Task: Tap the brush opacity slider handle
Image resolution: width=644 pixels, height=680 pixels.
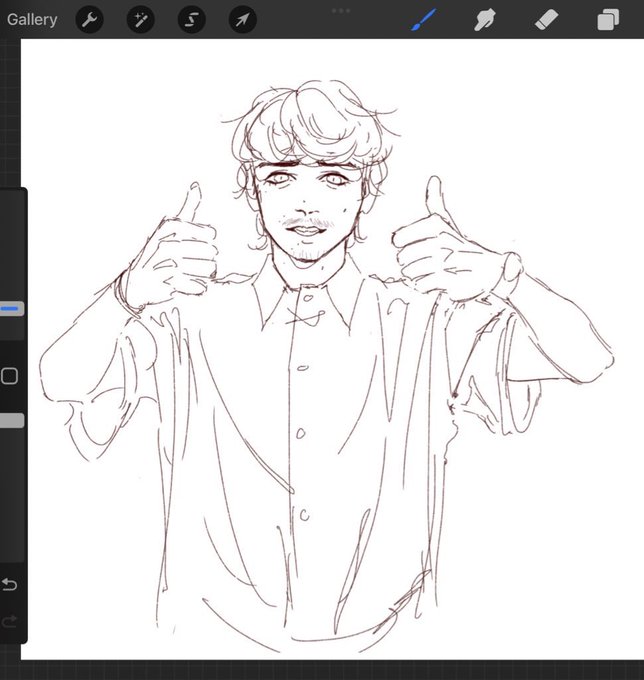Action: click(x=12, y=421)
